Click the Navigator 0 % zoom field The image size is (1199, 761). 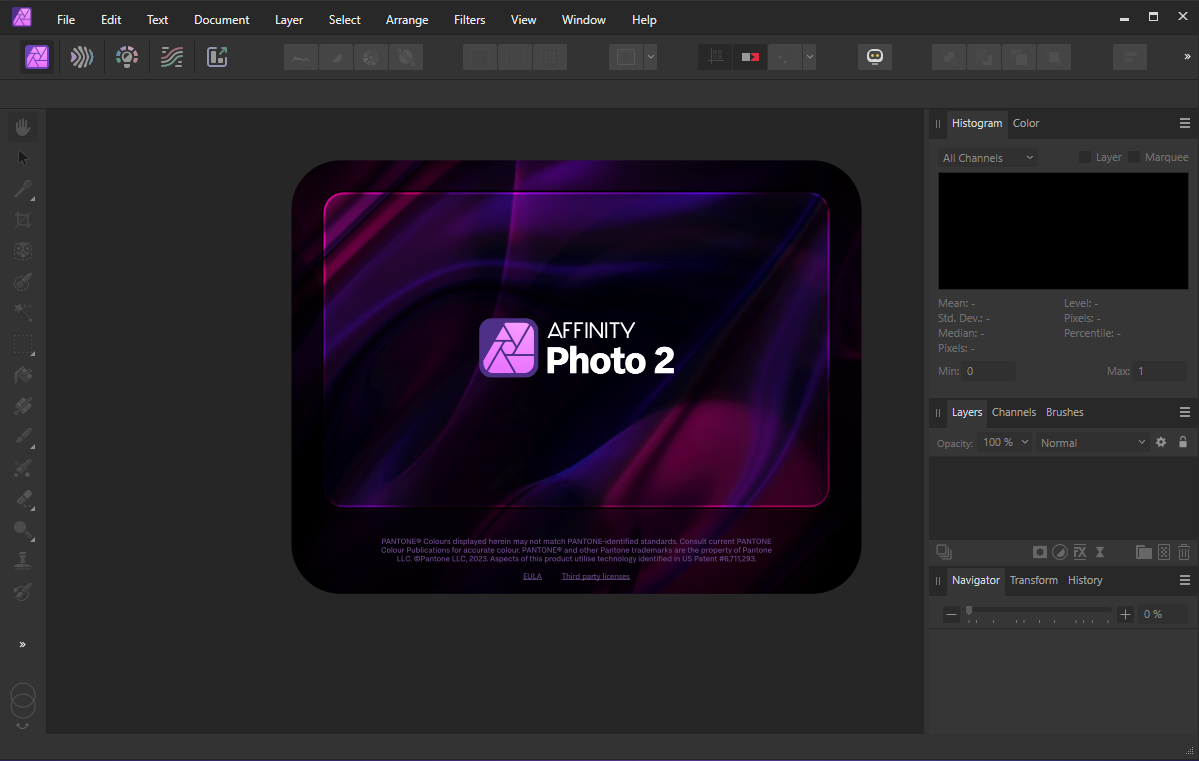coord(1163,614)
